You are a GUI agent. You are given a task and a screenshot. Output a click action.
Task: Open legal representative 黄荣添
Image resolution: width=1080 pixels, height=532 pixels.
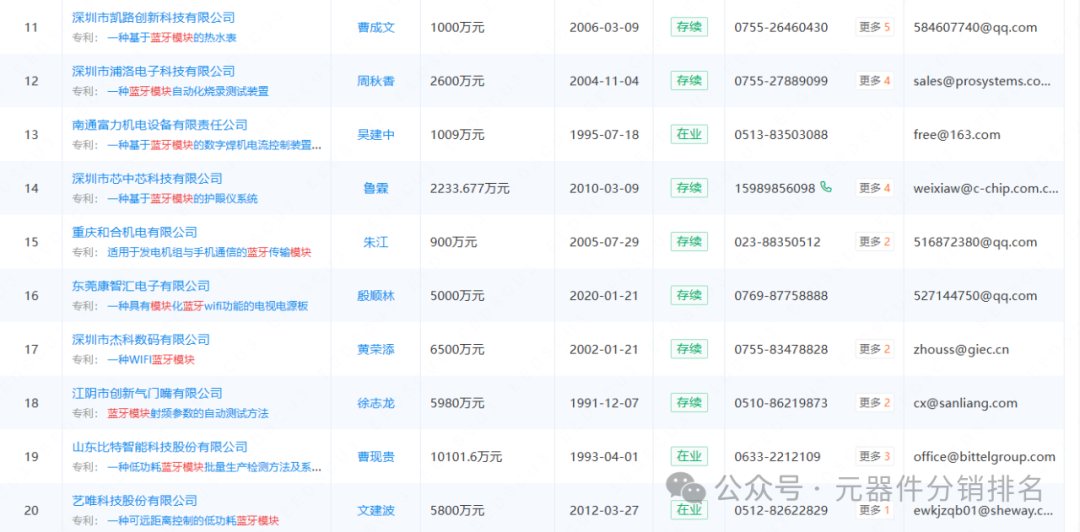(376, 350)
